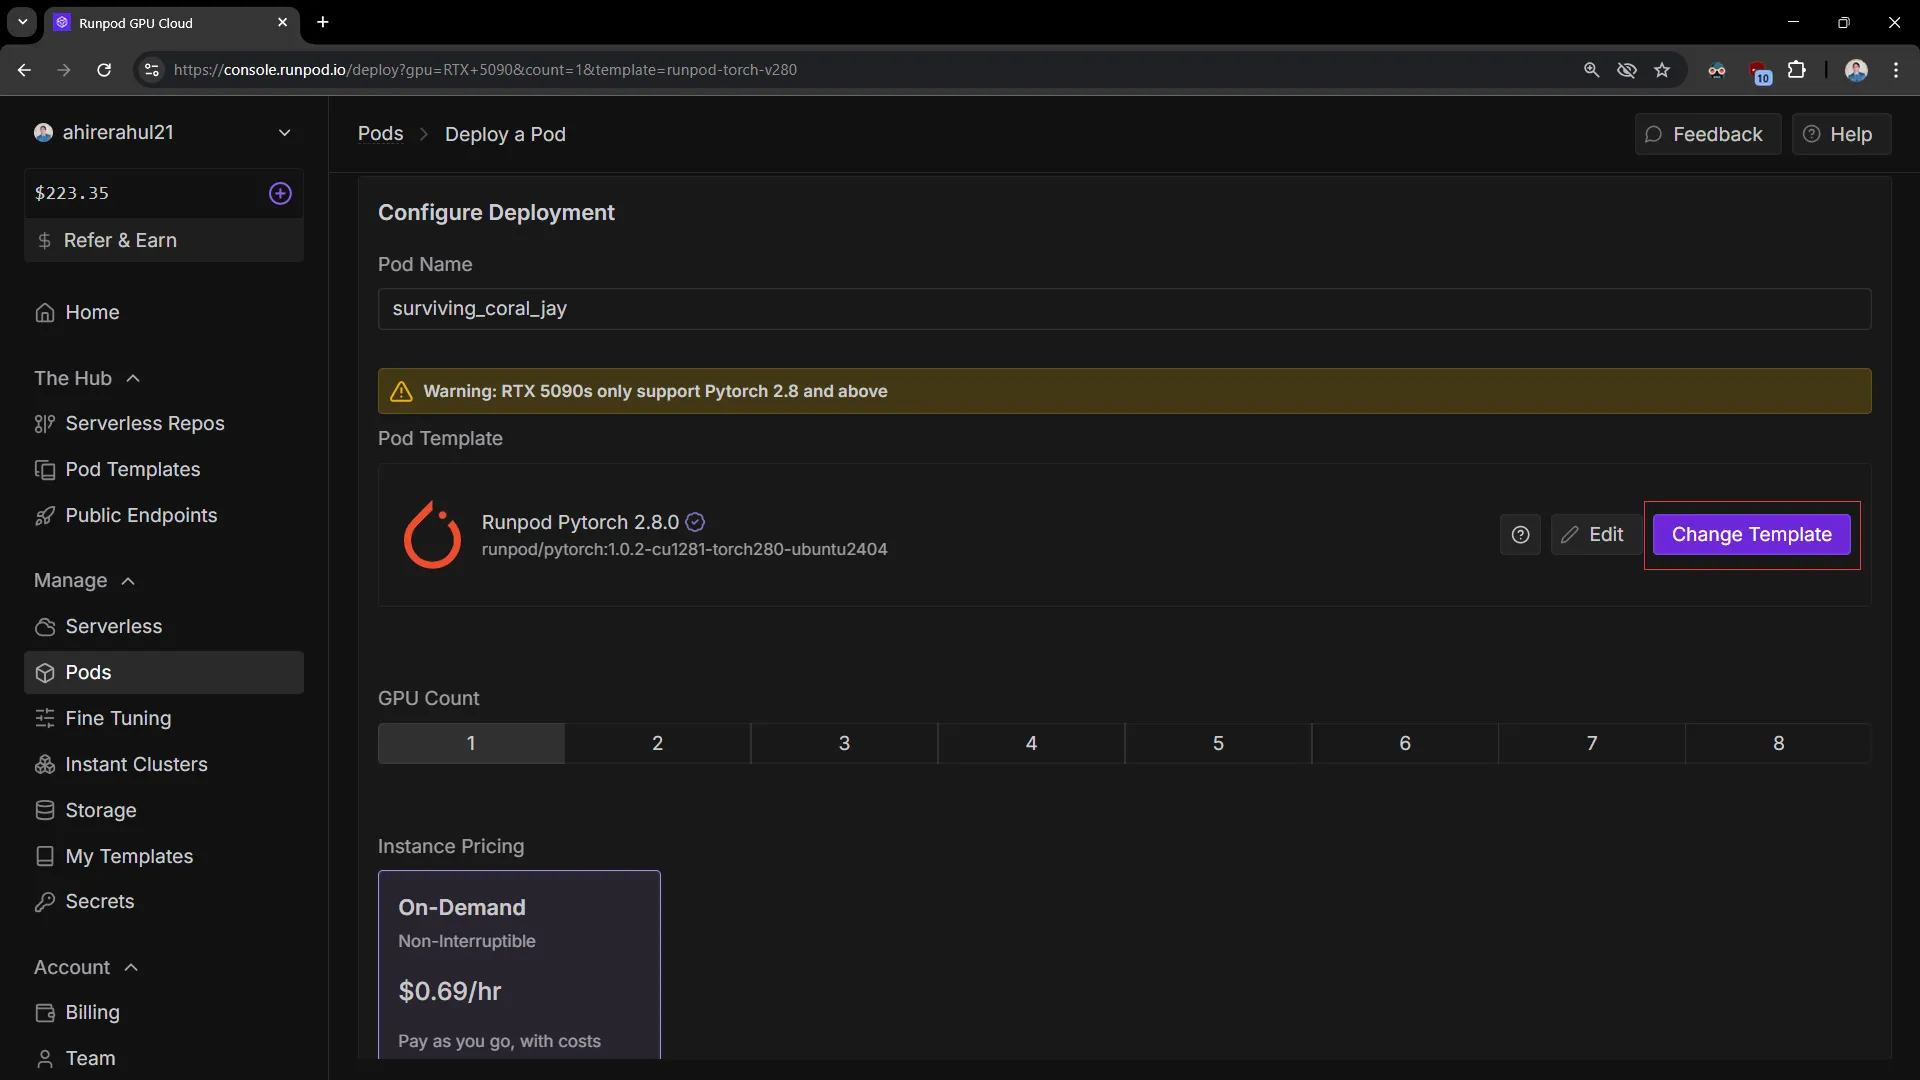Click the Pod Name input field
Screen dimensions: 1920x1080
point(1124,309)
